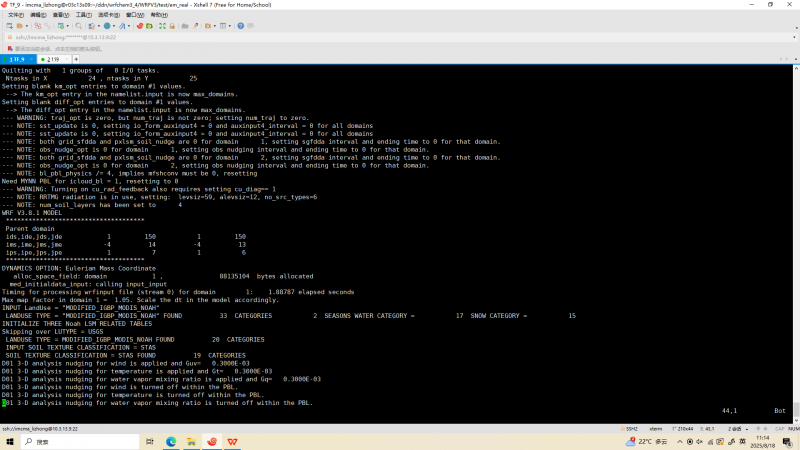Click the terminal vertical scrollbar up arrow

[x=796, y=68]
